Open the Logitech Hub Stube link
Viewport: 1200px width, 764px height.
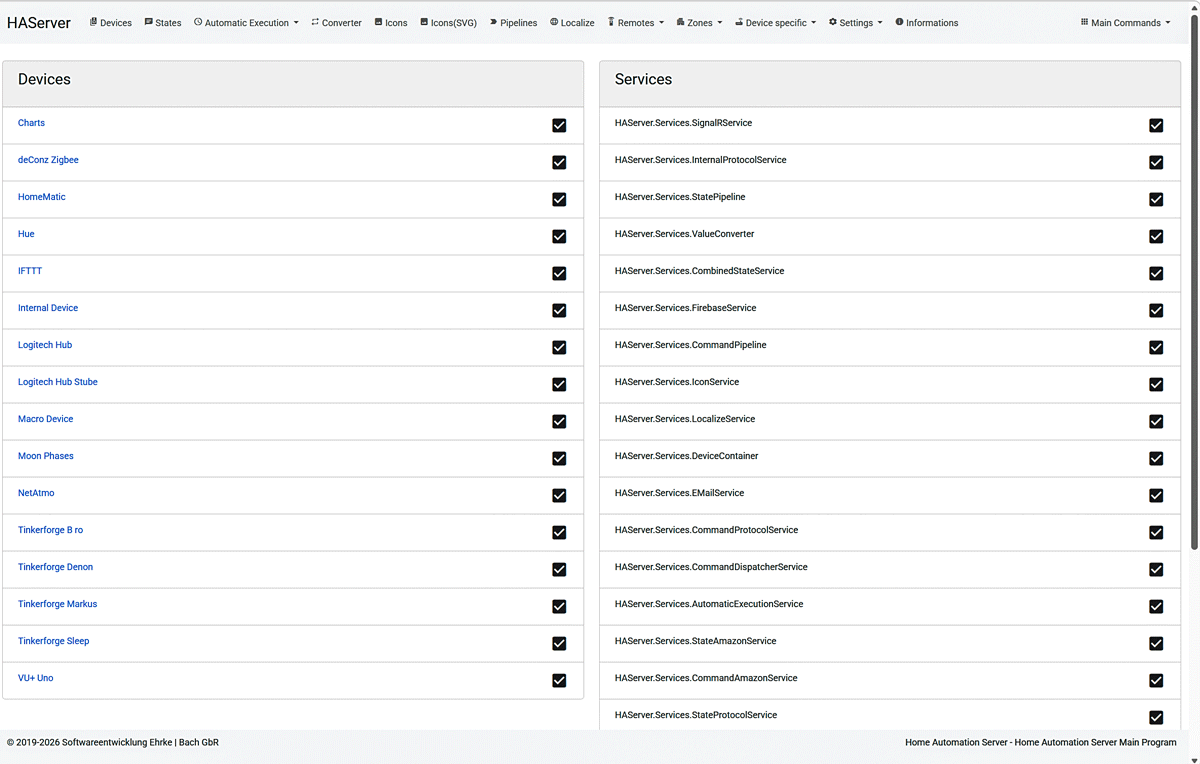(58, 382)
